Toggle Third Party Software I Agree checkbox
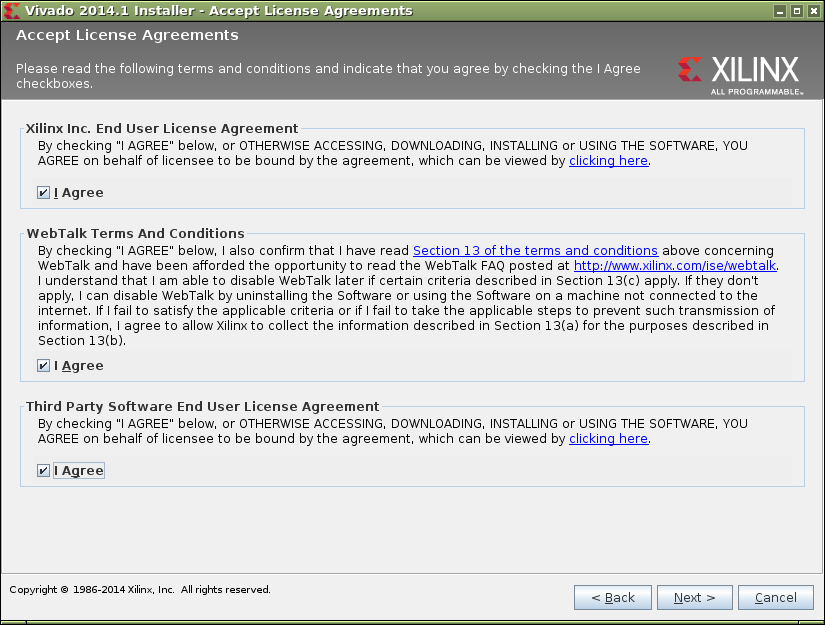Viewport: 825px width, 625px height. click(x=44, y=470)
